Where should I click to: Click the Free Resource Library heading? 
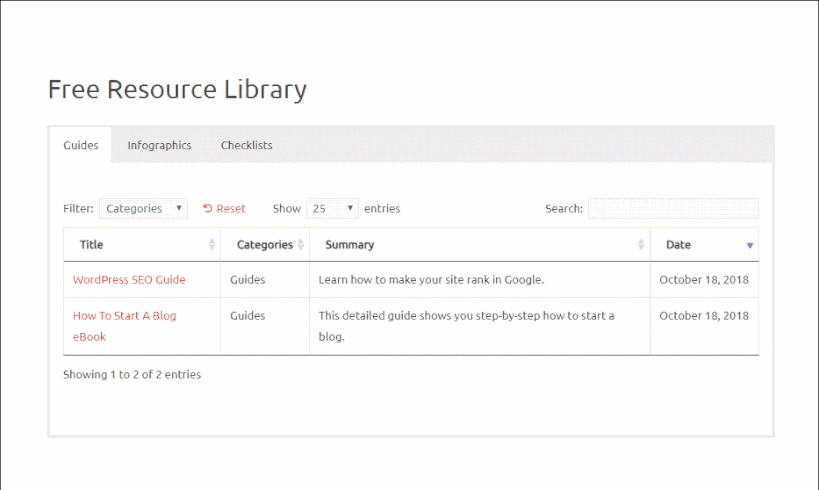(x=177, y=89)
